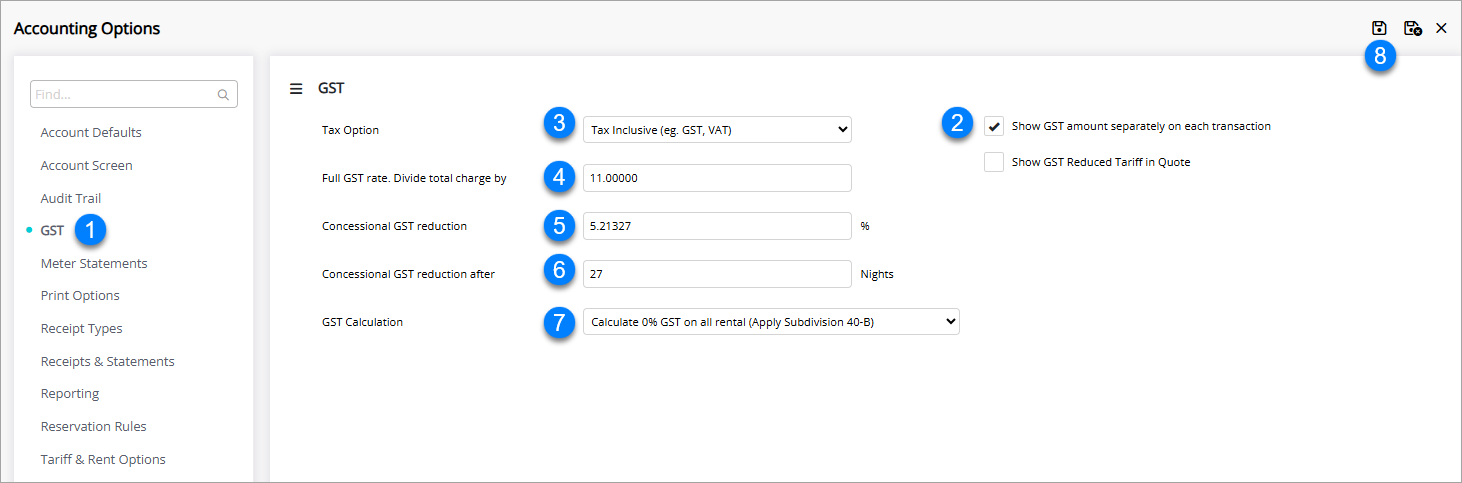Select the GST item in sidebar
This screenshot has height=483, width=1462.
point(52,231)
